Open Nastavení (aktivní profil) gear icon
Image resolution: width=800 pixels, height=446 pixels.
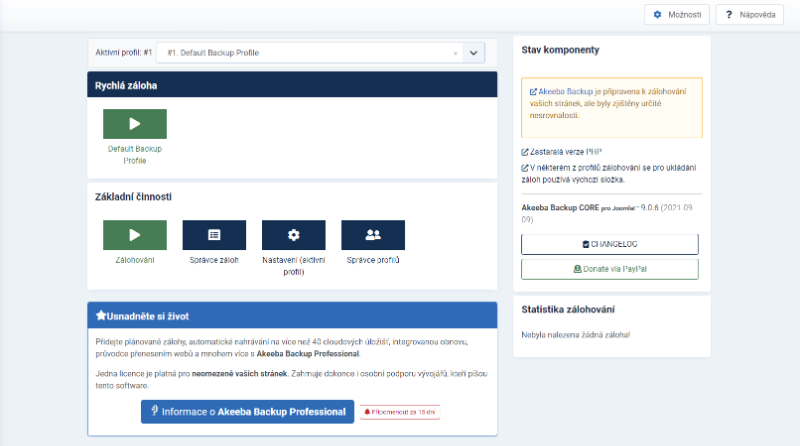(293, 235)
